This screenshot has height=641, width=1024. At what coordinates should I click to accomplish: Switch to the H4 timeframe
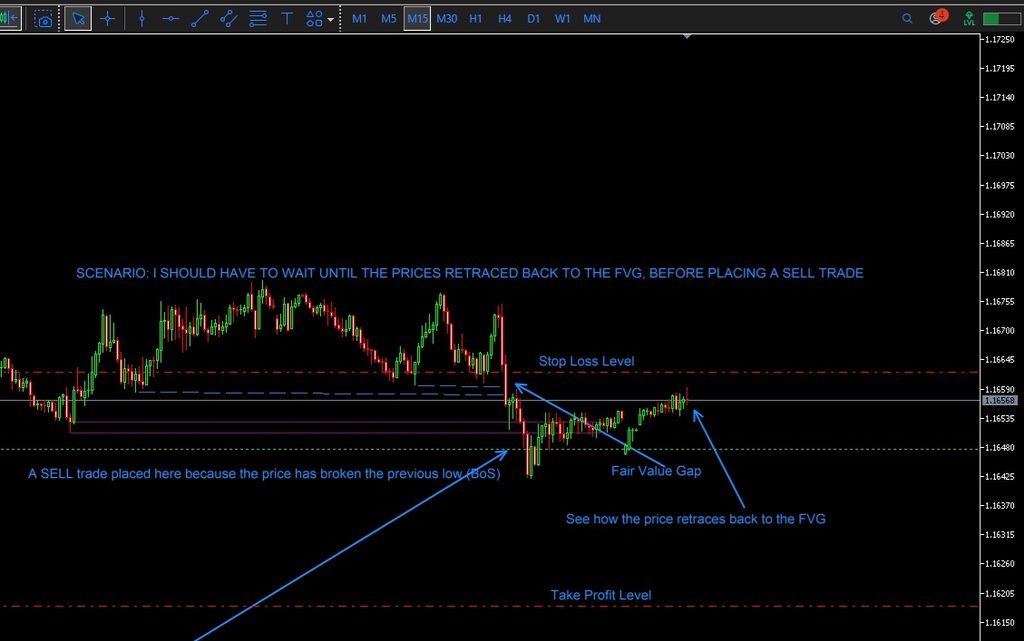coord(505,19)
